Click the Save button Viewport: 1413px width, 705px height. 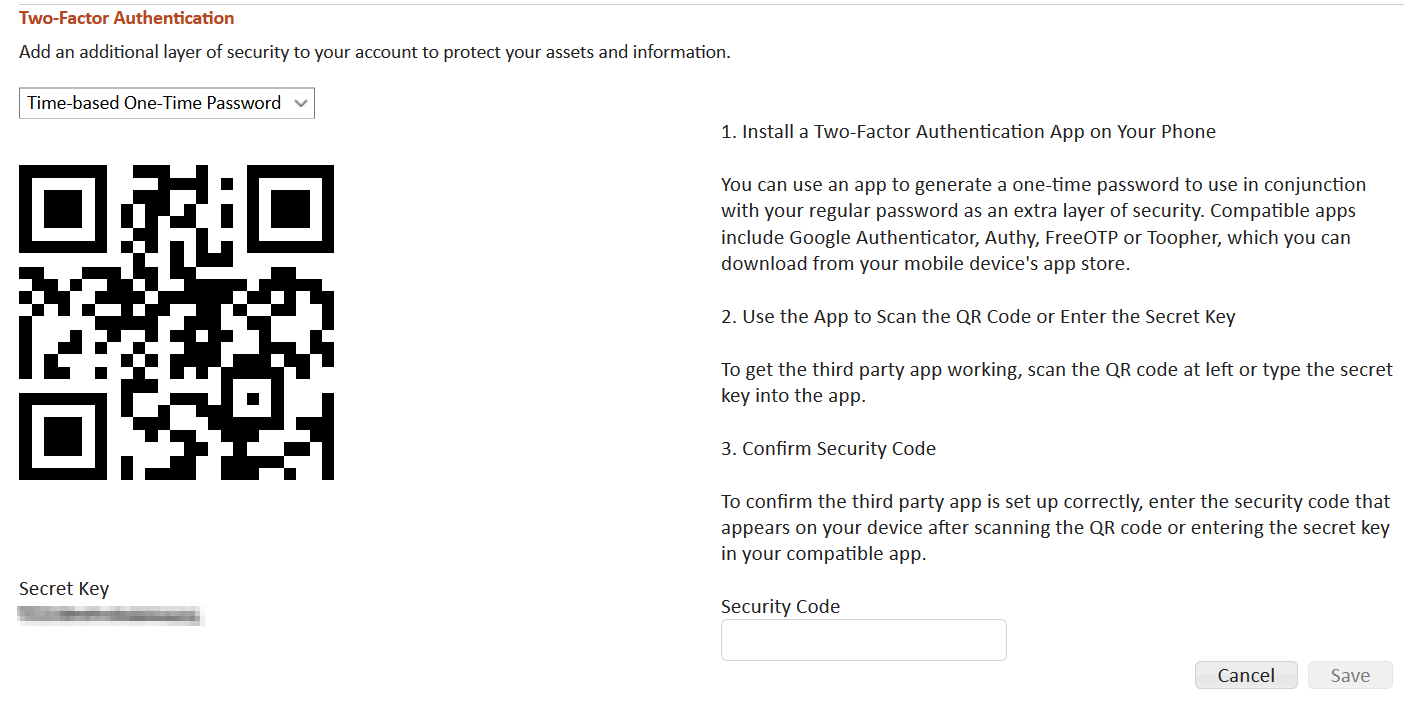pos(1349,676)
